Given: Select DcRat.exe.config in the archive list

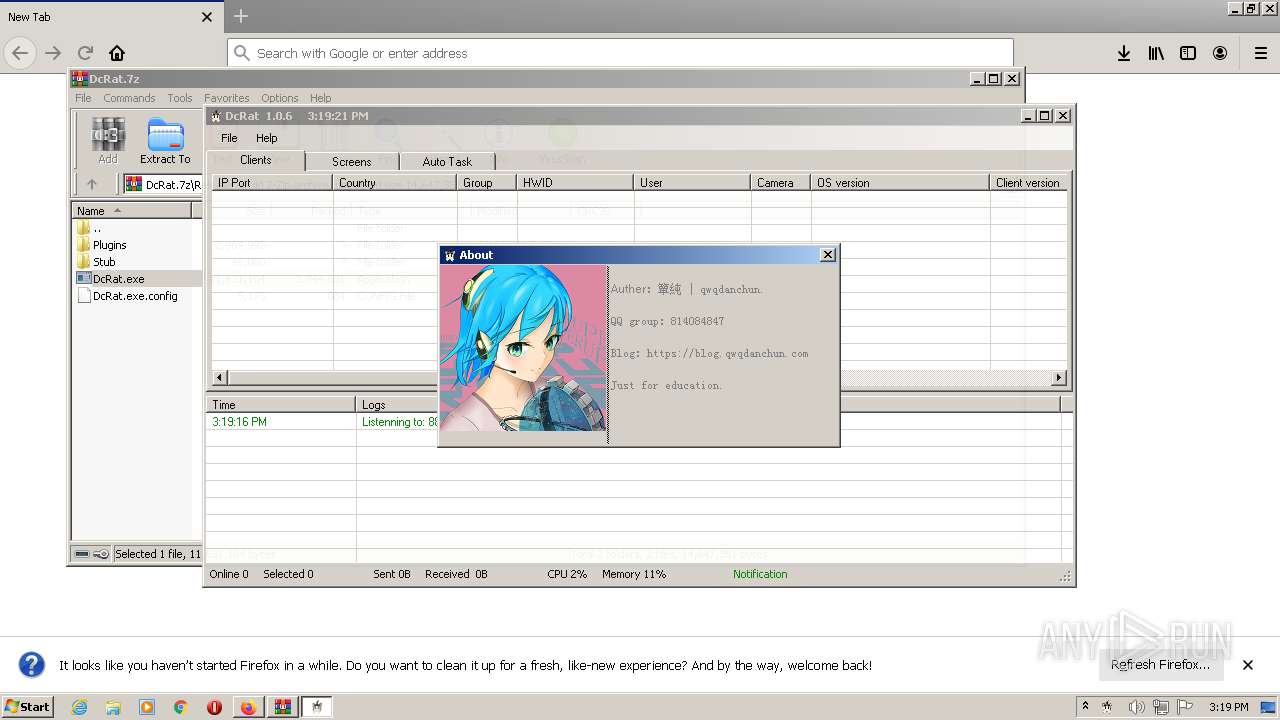Looking at the screenshot, I should tap(135, 296).
